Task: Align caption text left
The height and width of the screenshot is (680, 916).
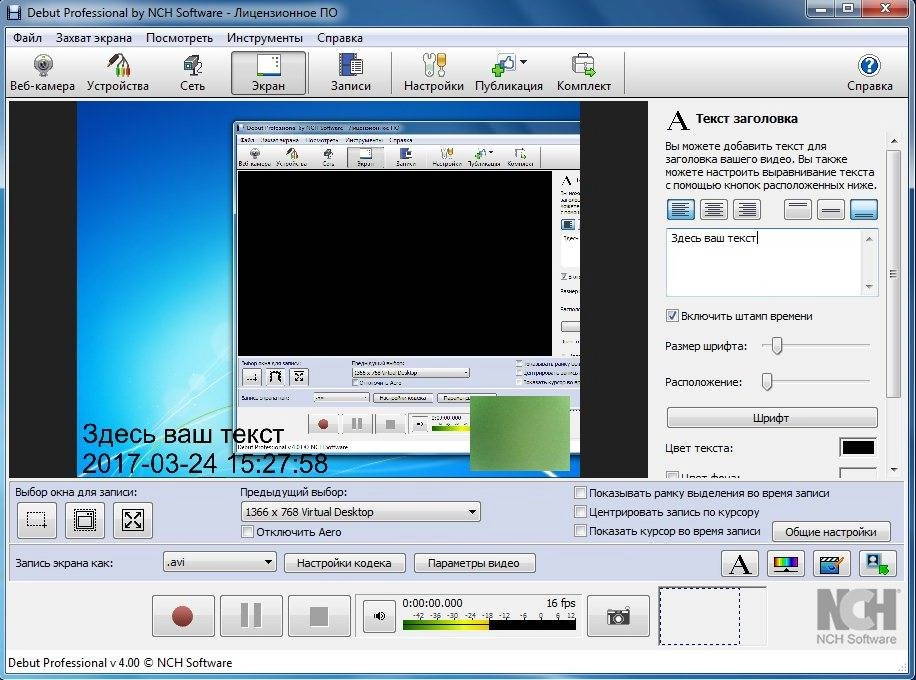Action: click(681, 209)
